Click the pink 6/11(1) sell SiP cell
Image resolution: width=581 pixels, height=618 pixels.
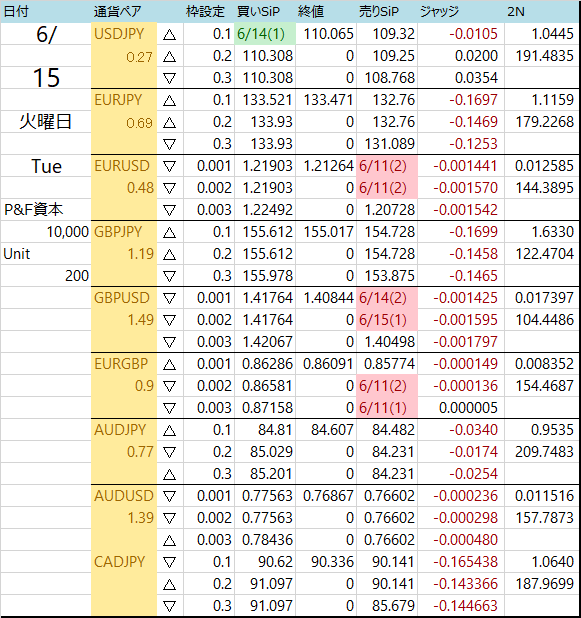387,408
